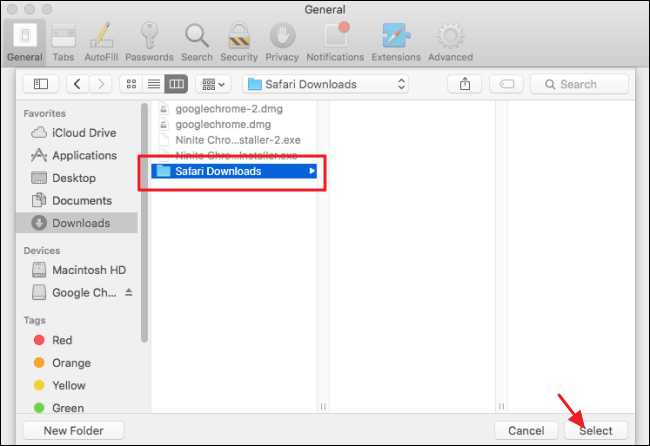Screen dimensions: 650x446
Task: Select Desktop in the sidebar
Action: [79, 178]
